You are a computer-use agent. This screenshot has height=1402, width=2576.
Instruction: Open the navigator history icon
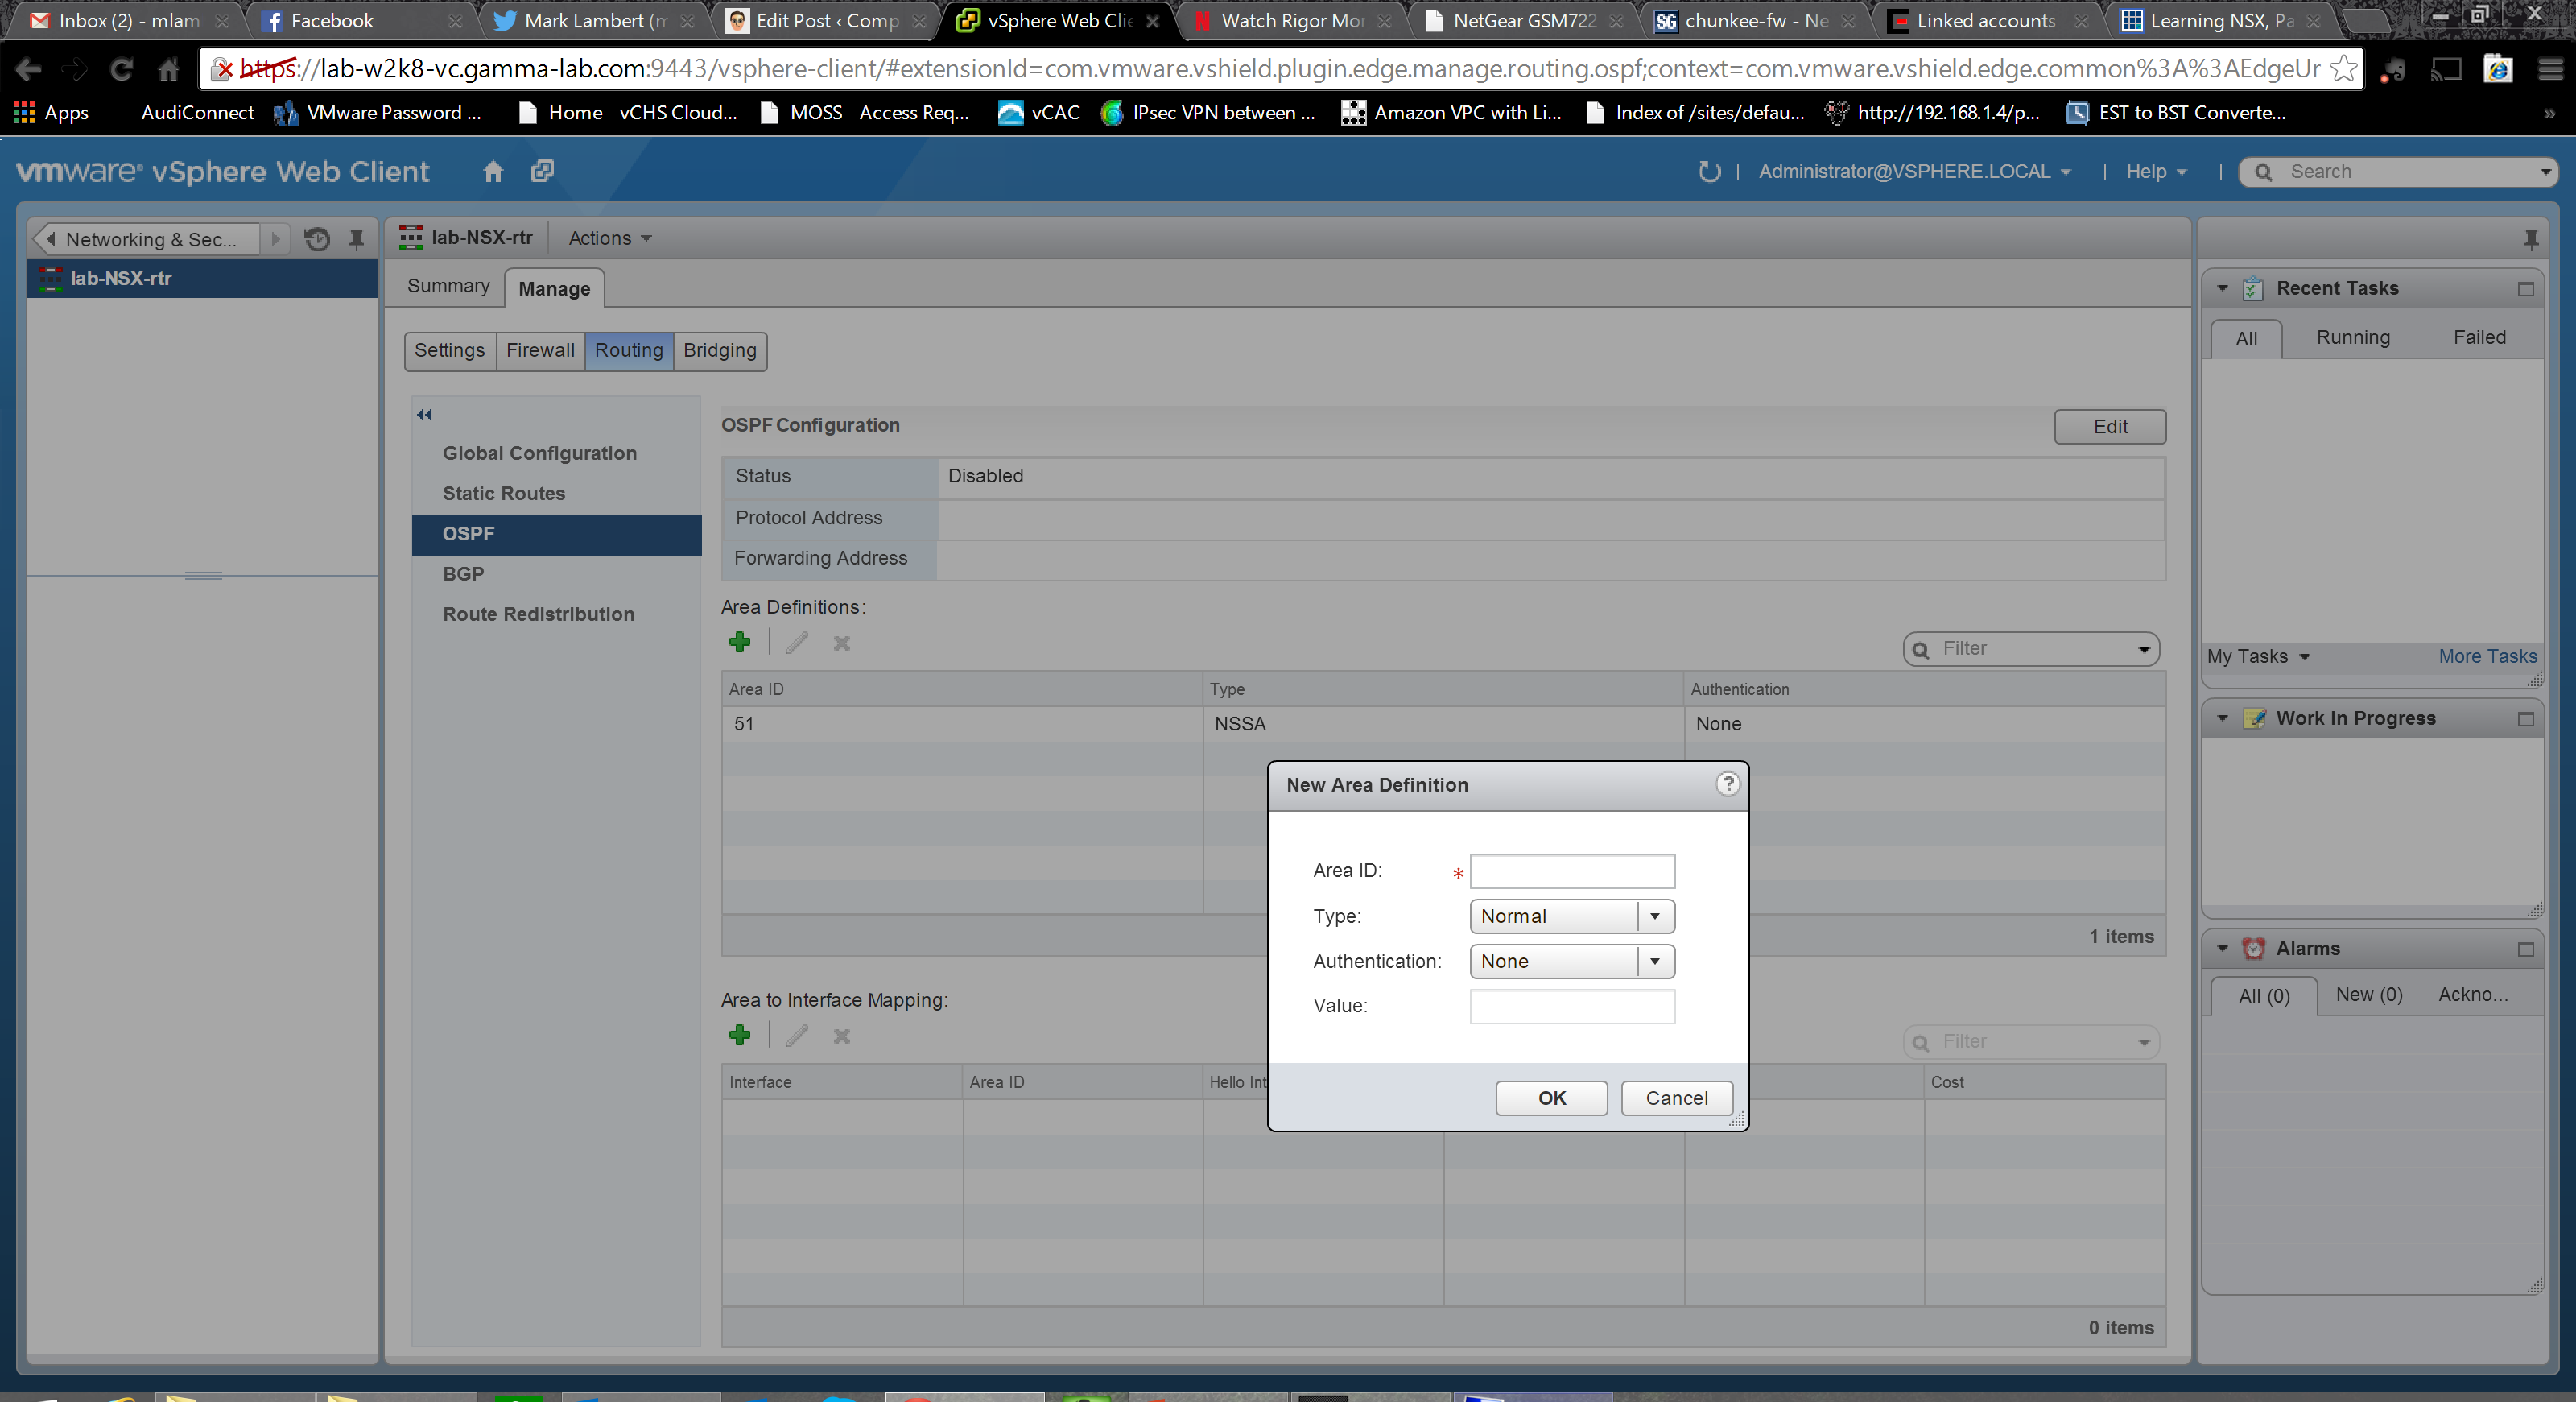[317, 239]
